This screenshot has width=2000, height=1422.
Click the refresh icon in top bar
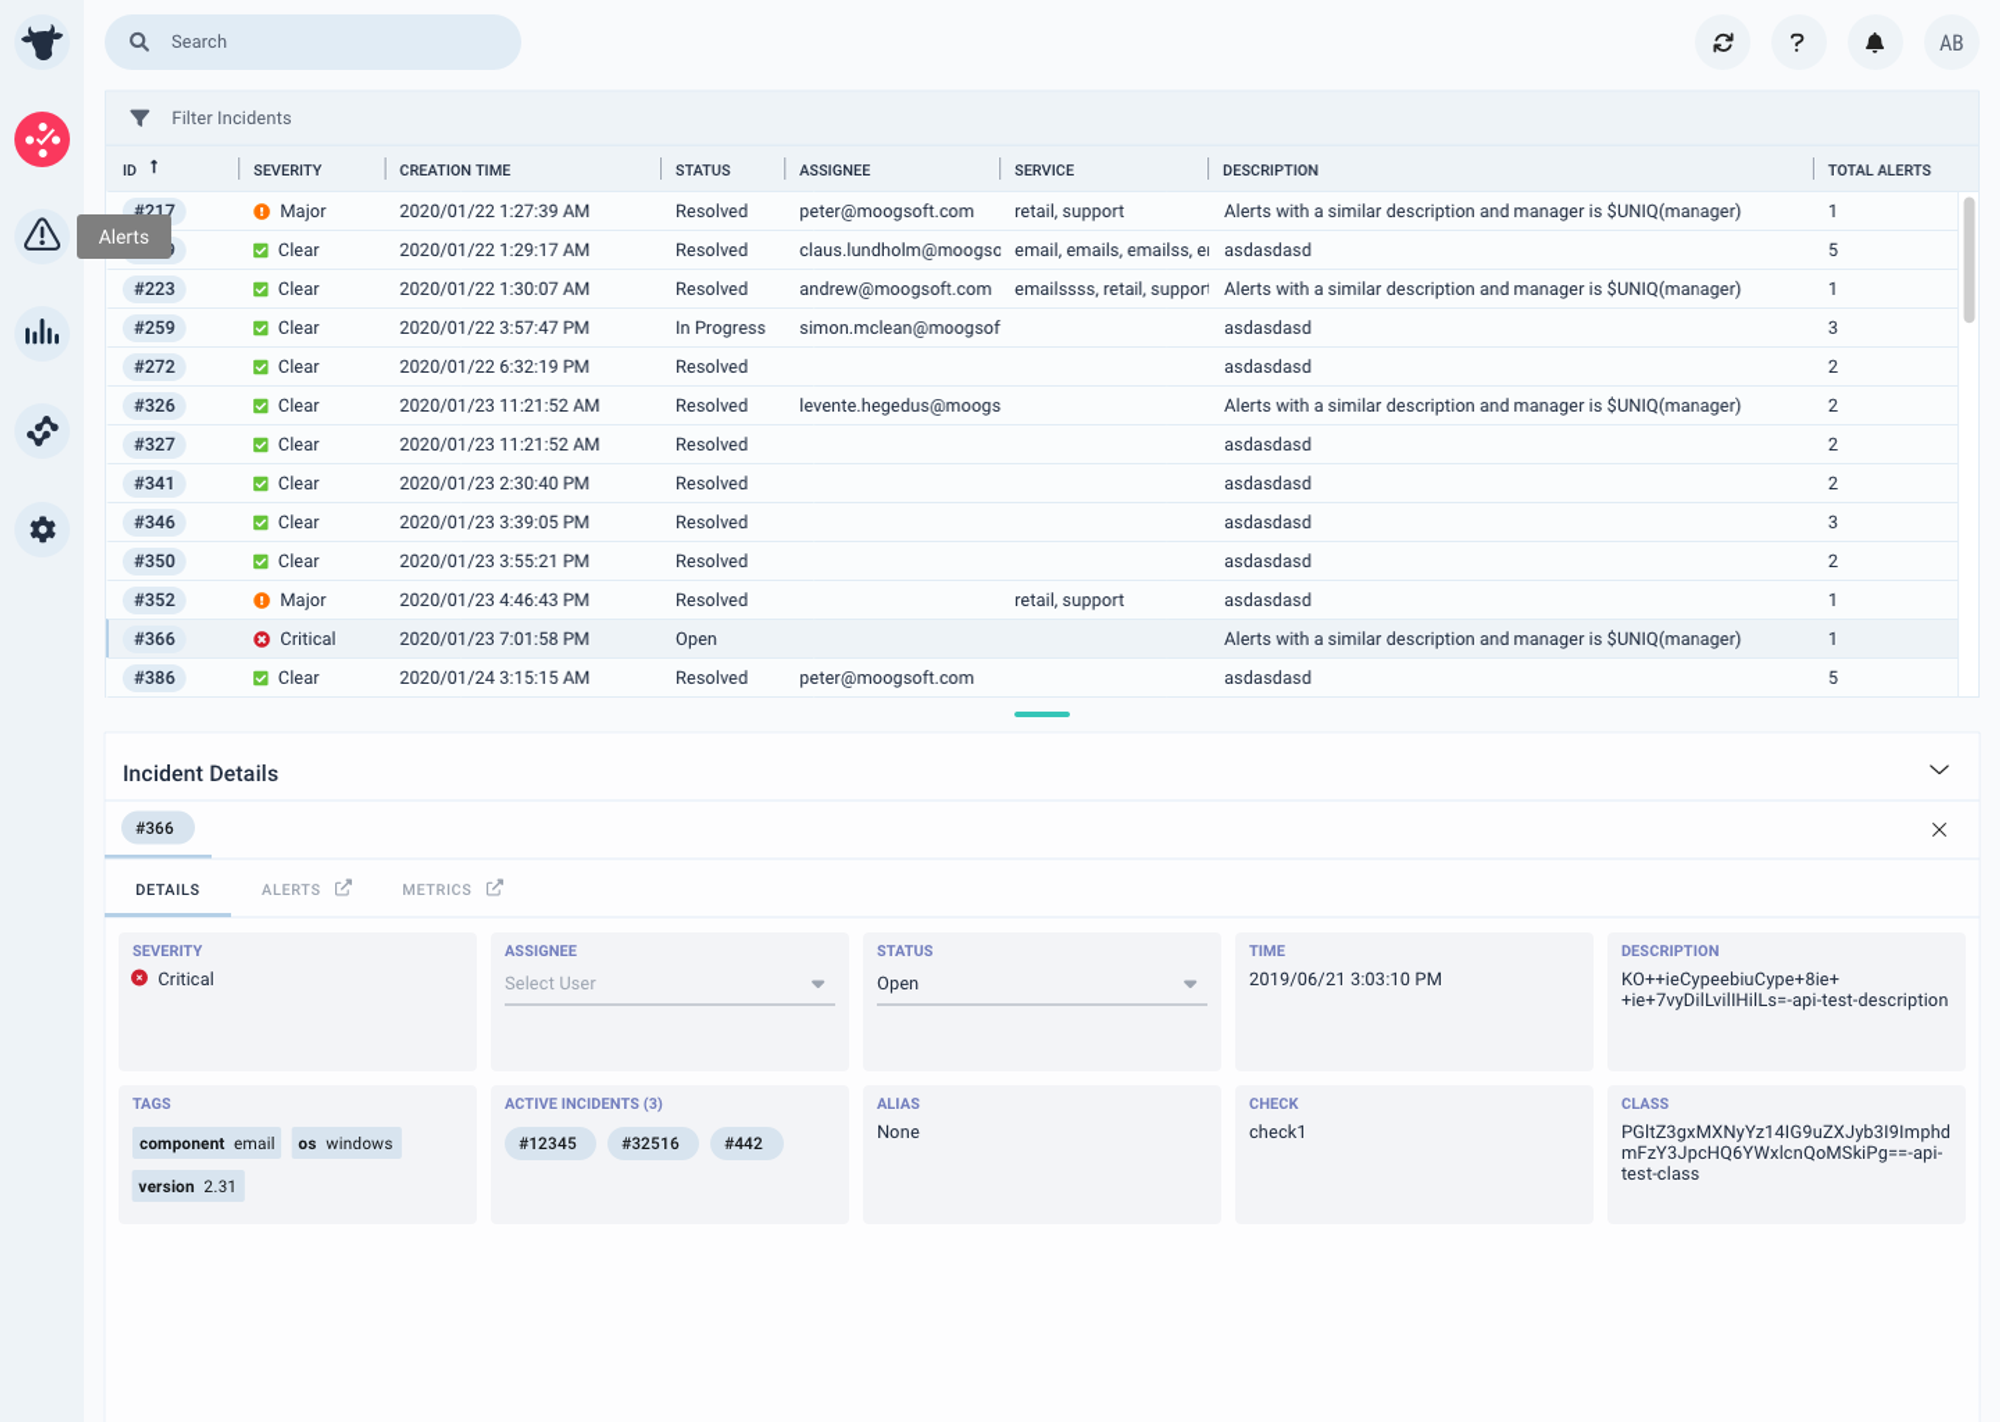coord(1723,42)
